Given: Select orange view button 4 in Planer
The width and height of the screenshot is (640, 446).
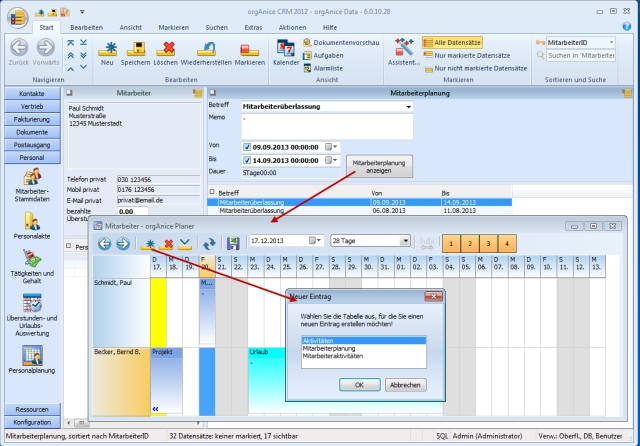Looking at the screenshot, I should tap(507, 244).
